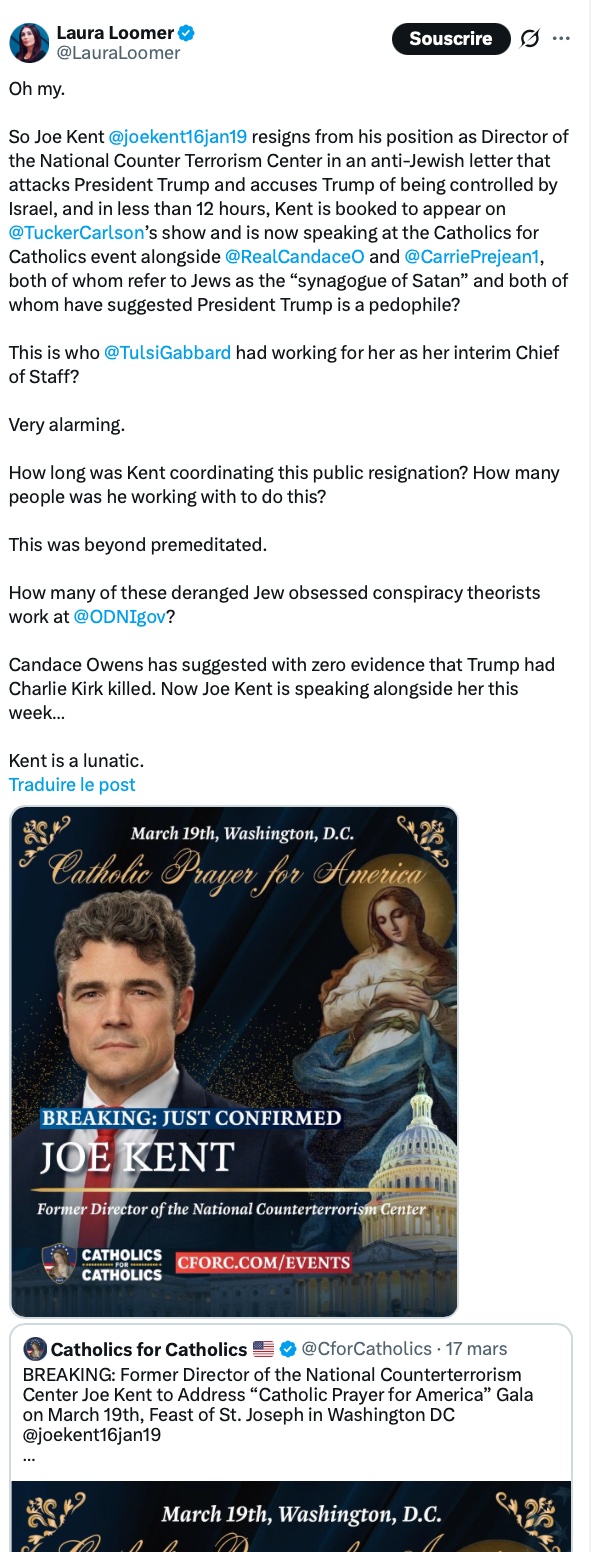Viewport: 606px width, 1552px height.
Task: Open the @ODNIgov mention link
Action: click(120, 616)
